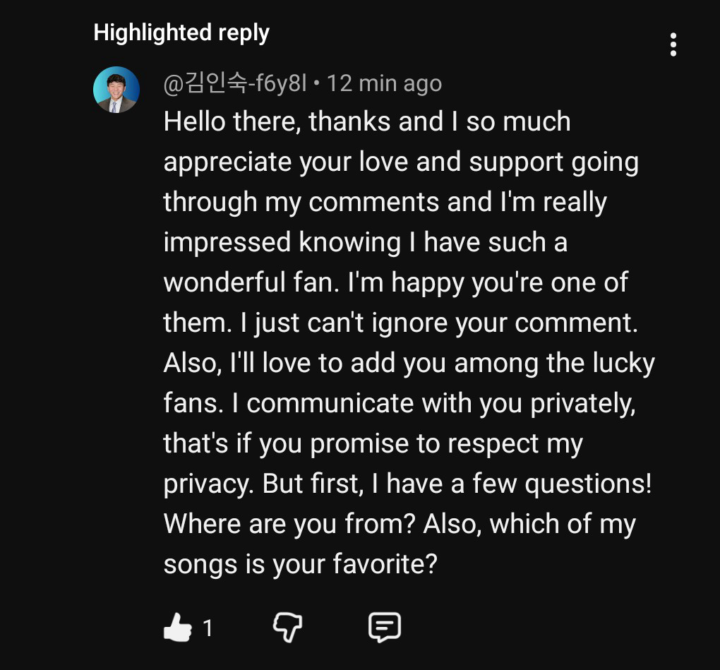Open the commenter's profile picture
720x670 pixels.
pos(116,89)
